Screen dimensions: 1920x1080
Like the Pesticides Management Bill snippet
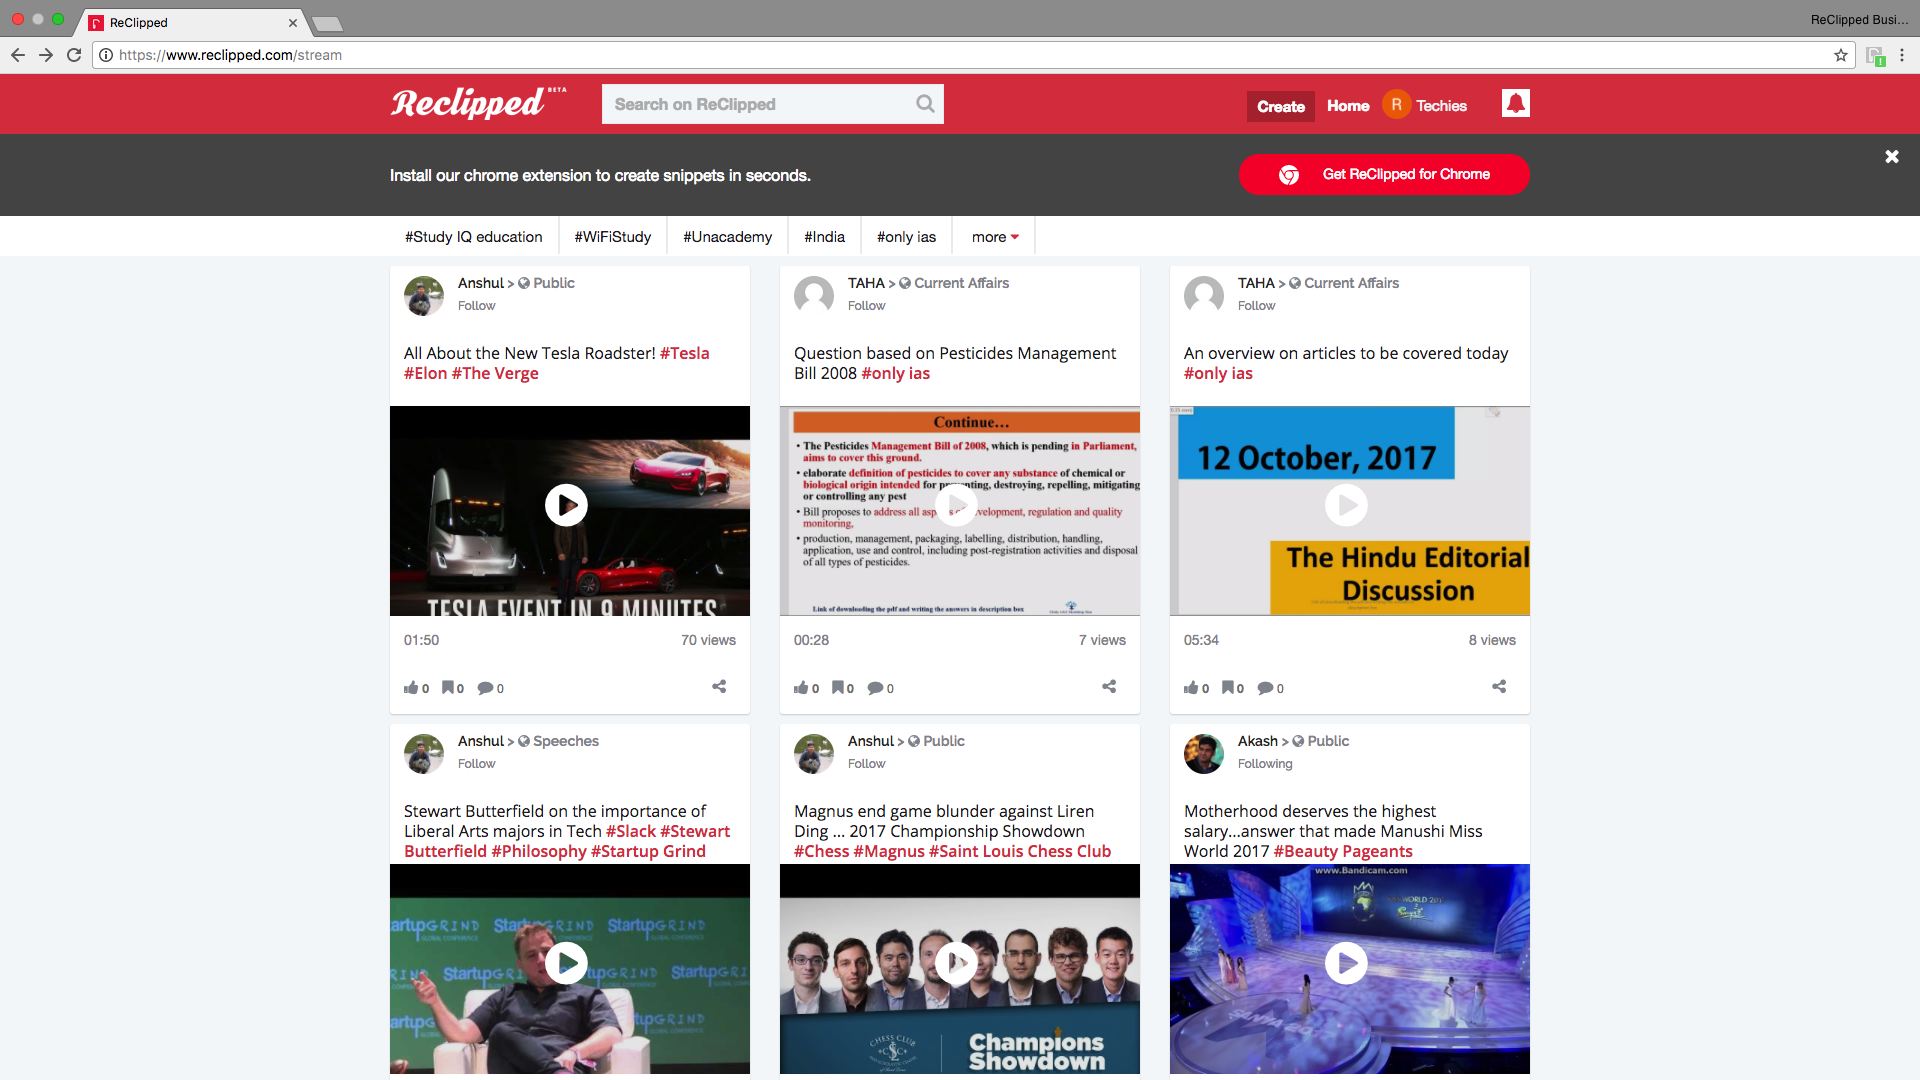(806, 688)
